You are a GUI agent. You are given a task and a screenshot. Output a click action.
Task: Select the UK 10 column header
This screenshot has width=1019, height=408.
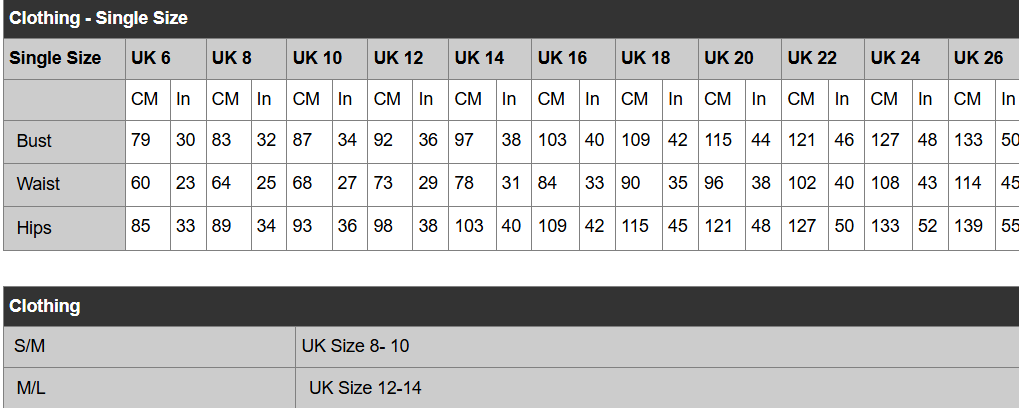pos(327,58)
